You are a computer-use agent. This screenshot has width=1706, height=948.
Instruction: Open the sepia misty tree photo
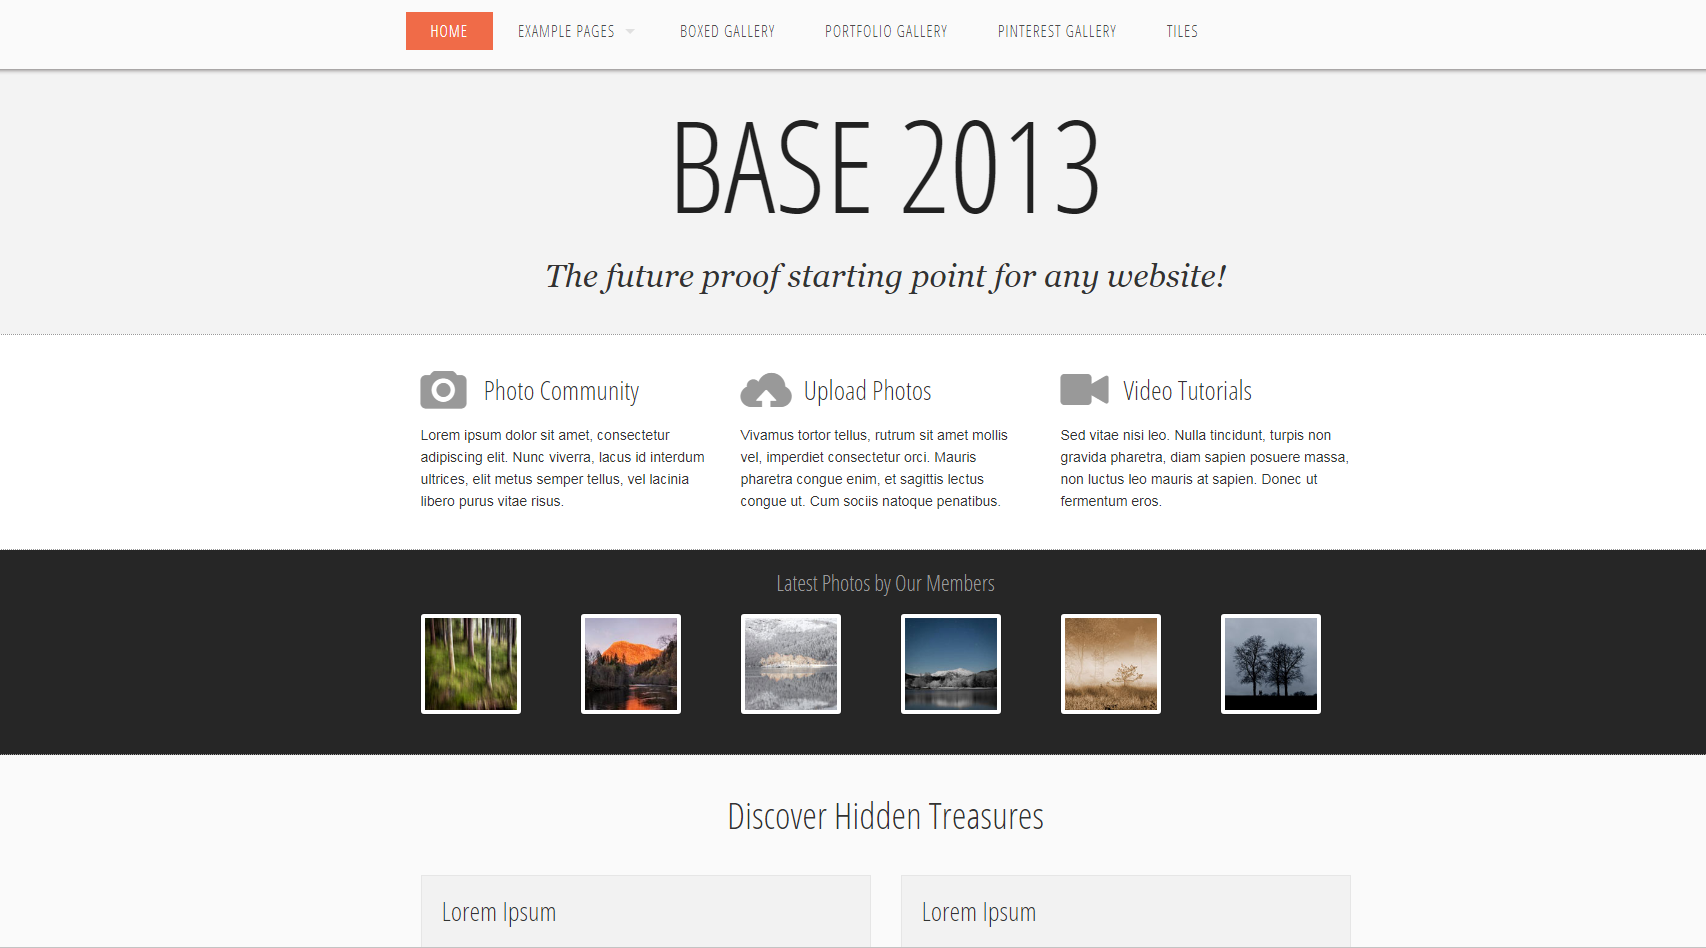coord(1111,664)
